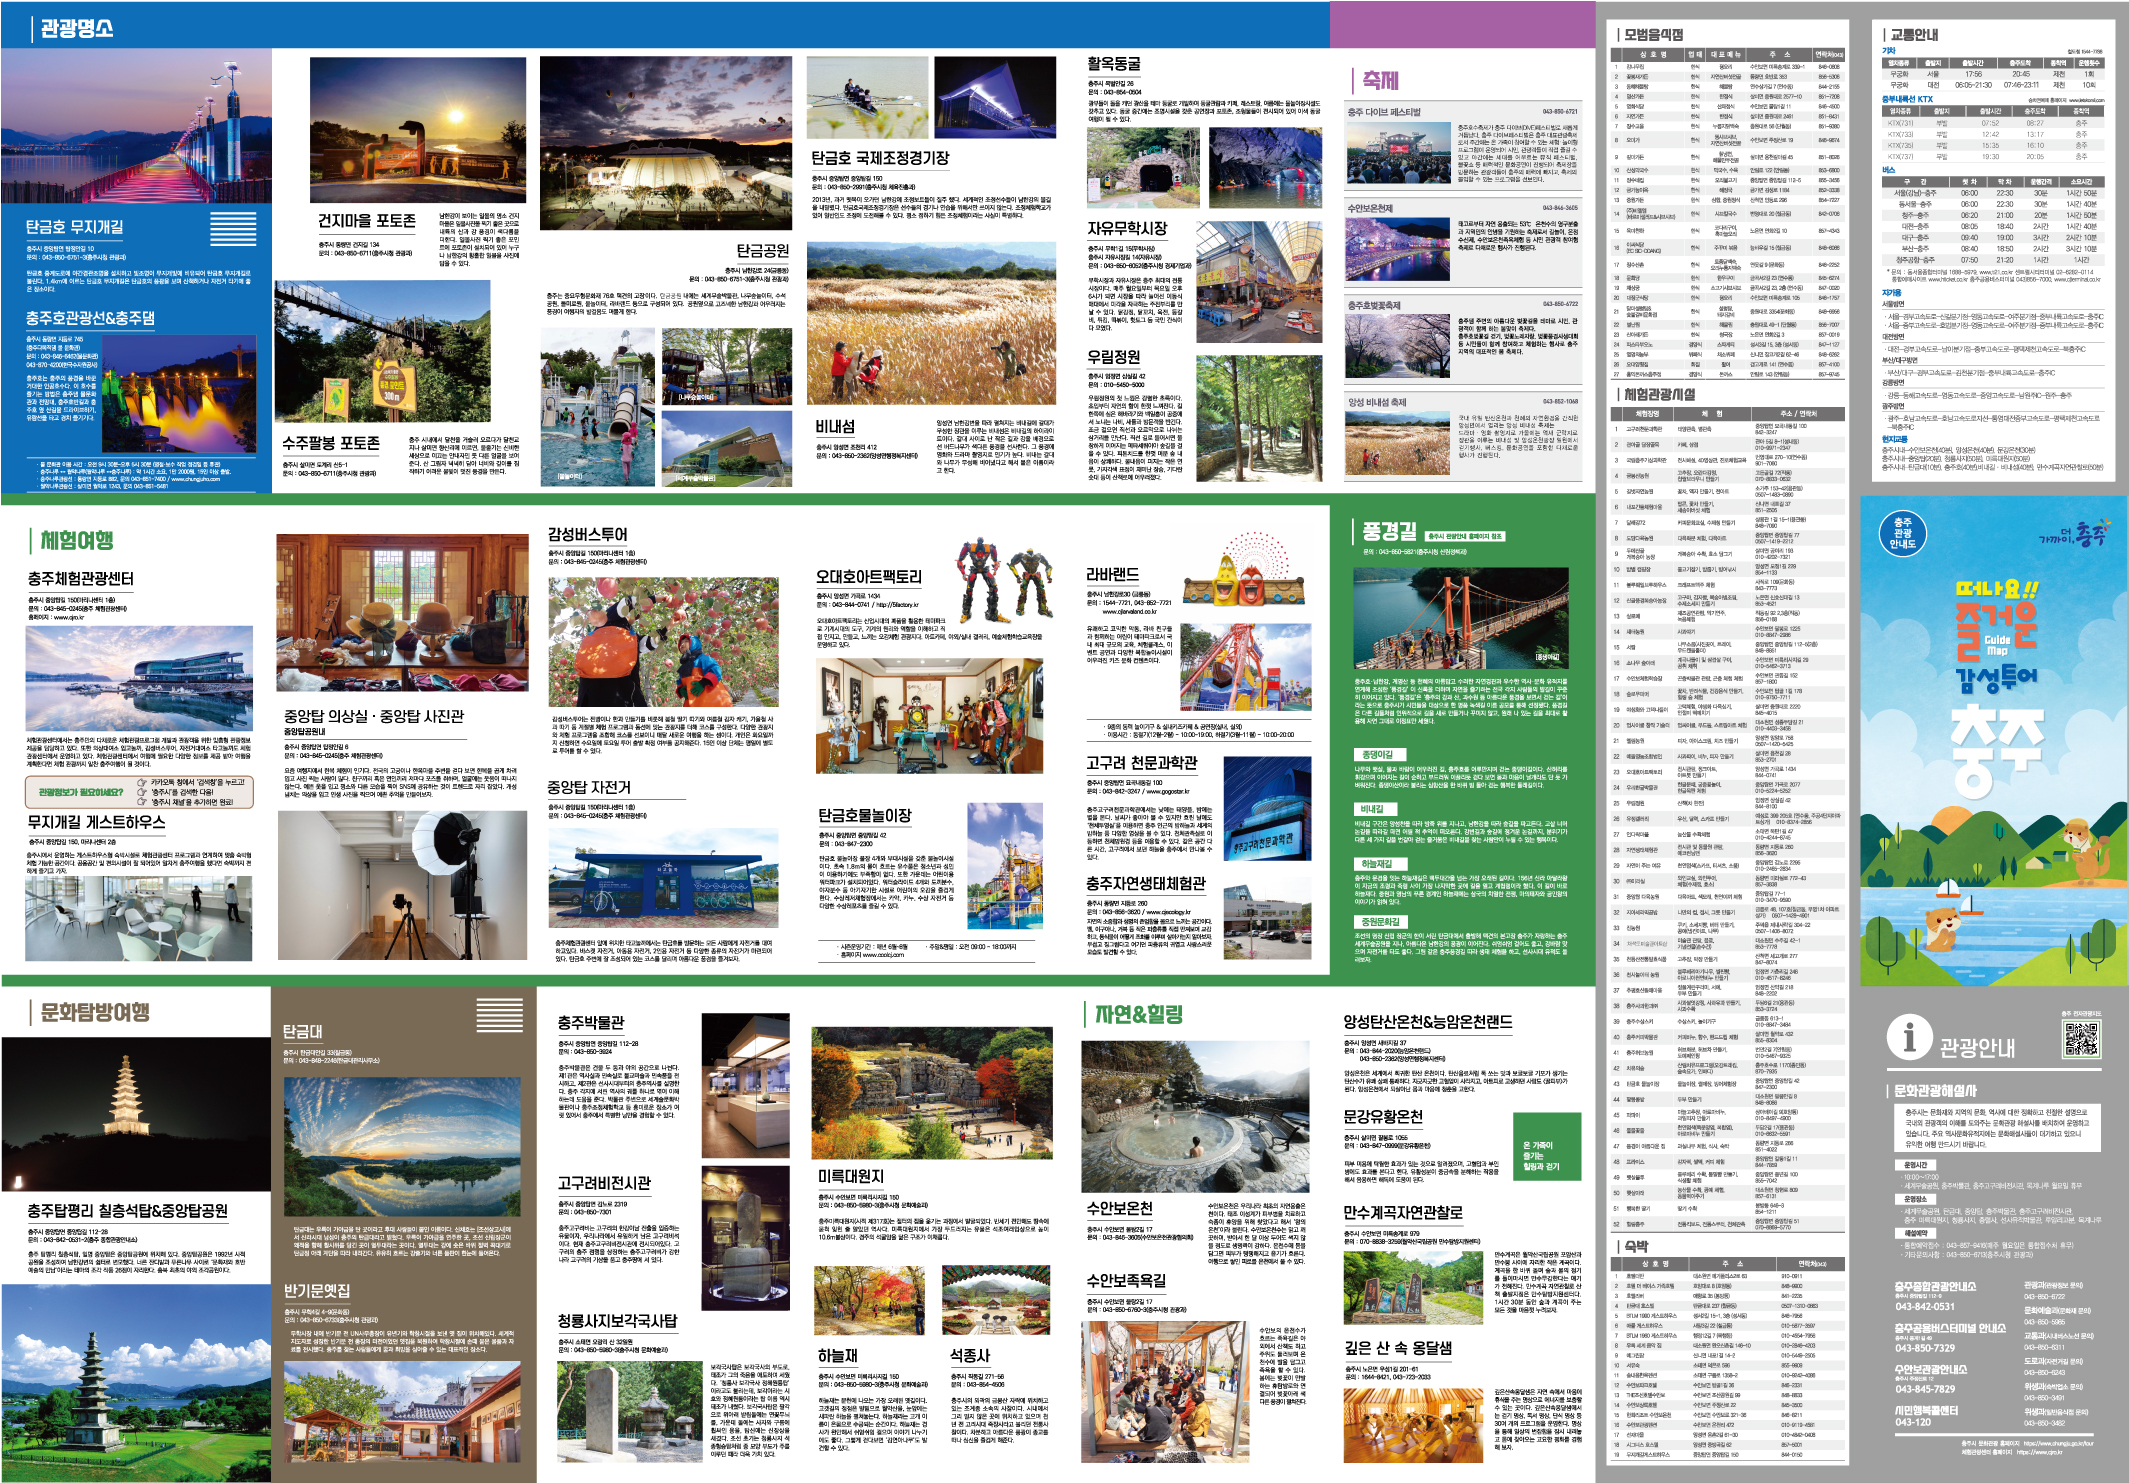Click the round info icon beside 관광안내
Image resolution: width=2129 pixels, height=1483 pixels.
1908,1038
